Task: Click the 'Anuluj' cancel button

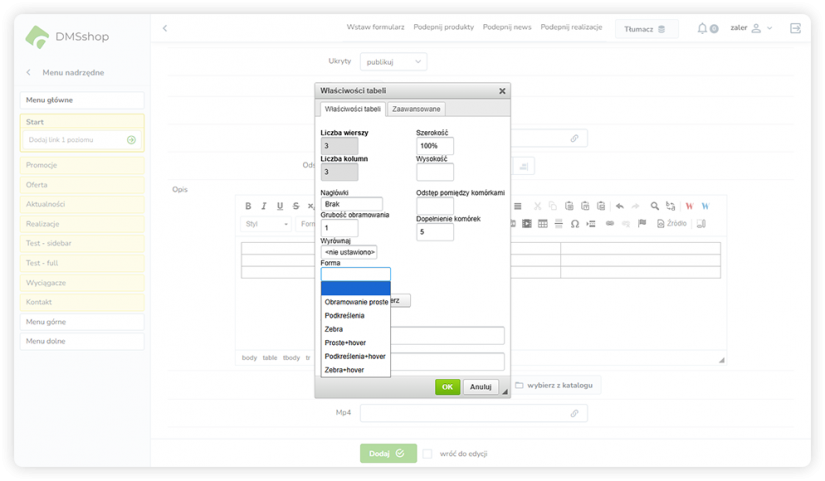Action: (x=480, y=387)
